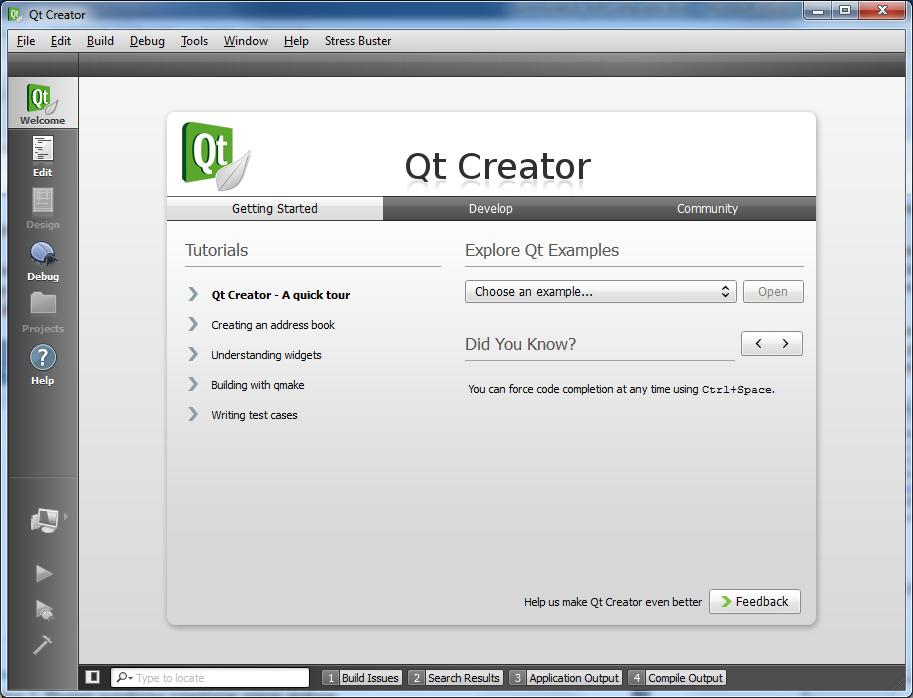Open the File menu
This screenshot has height=698, width=913.
(26, 41)
